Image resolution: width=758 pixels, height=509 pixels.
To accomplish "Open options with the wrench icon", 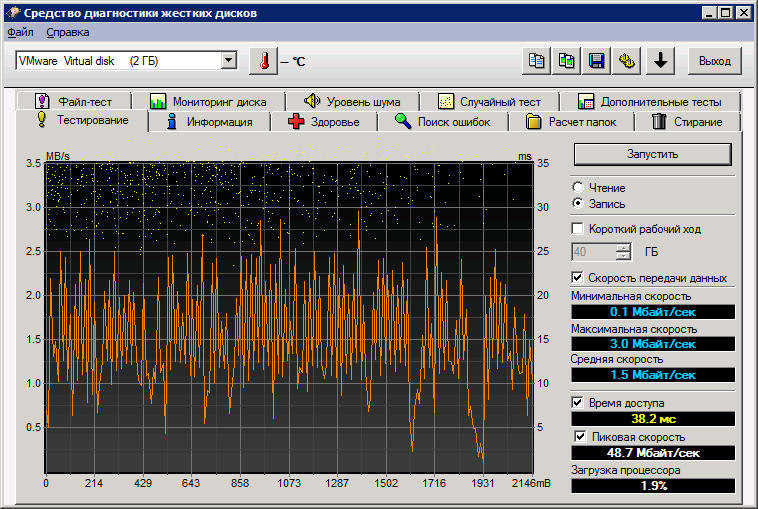I will coord(628,61).
